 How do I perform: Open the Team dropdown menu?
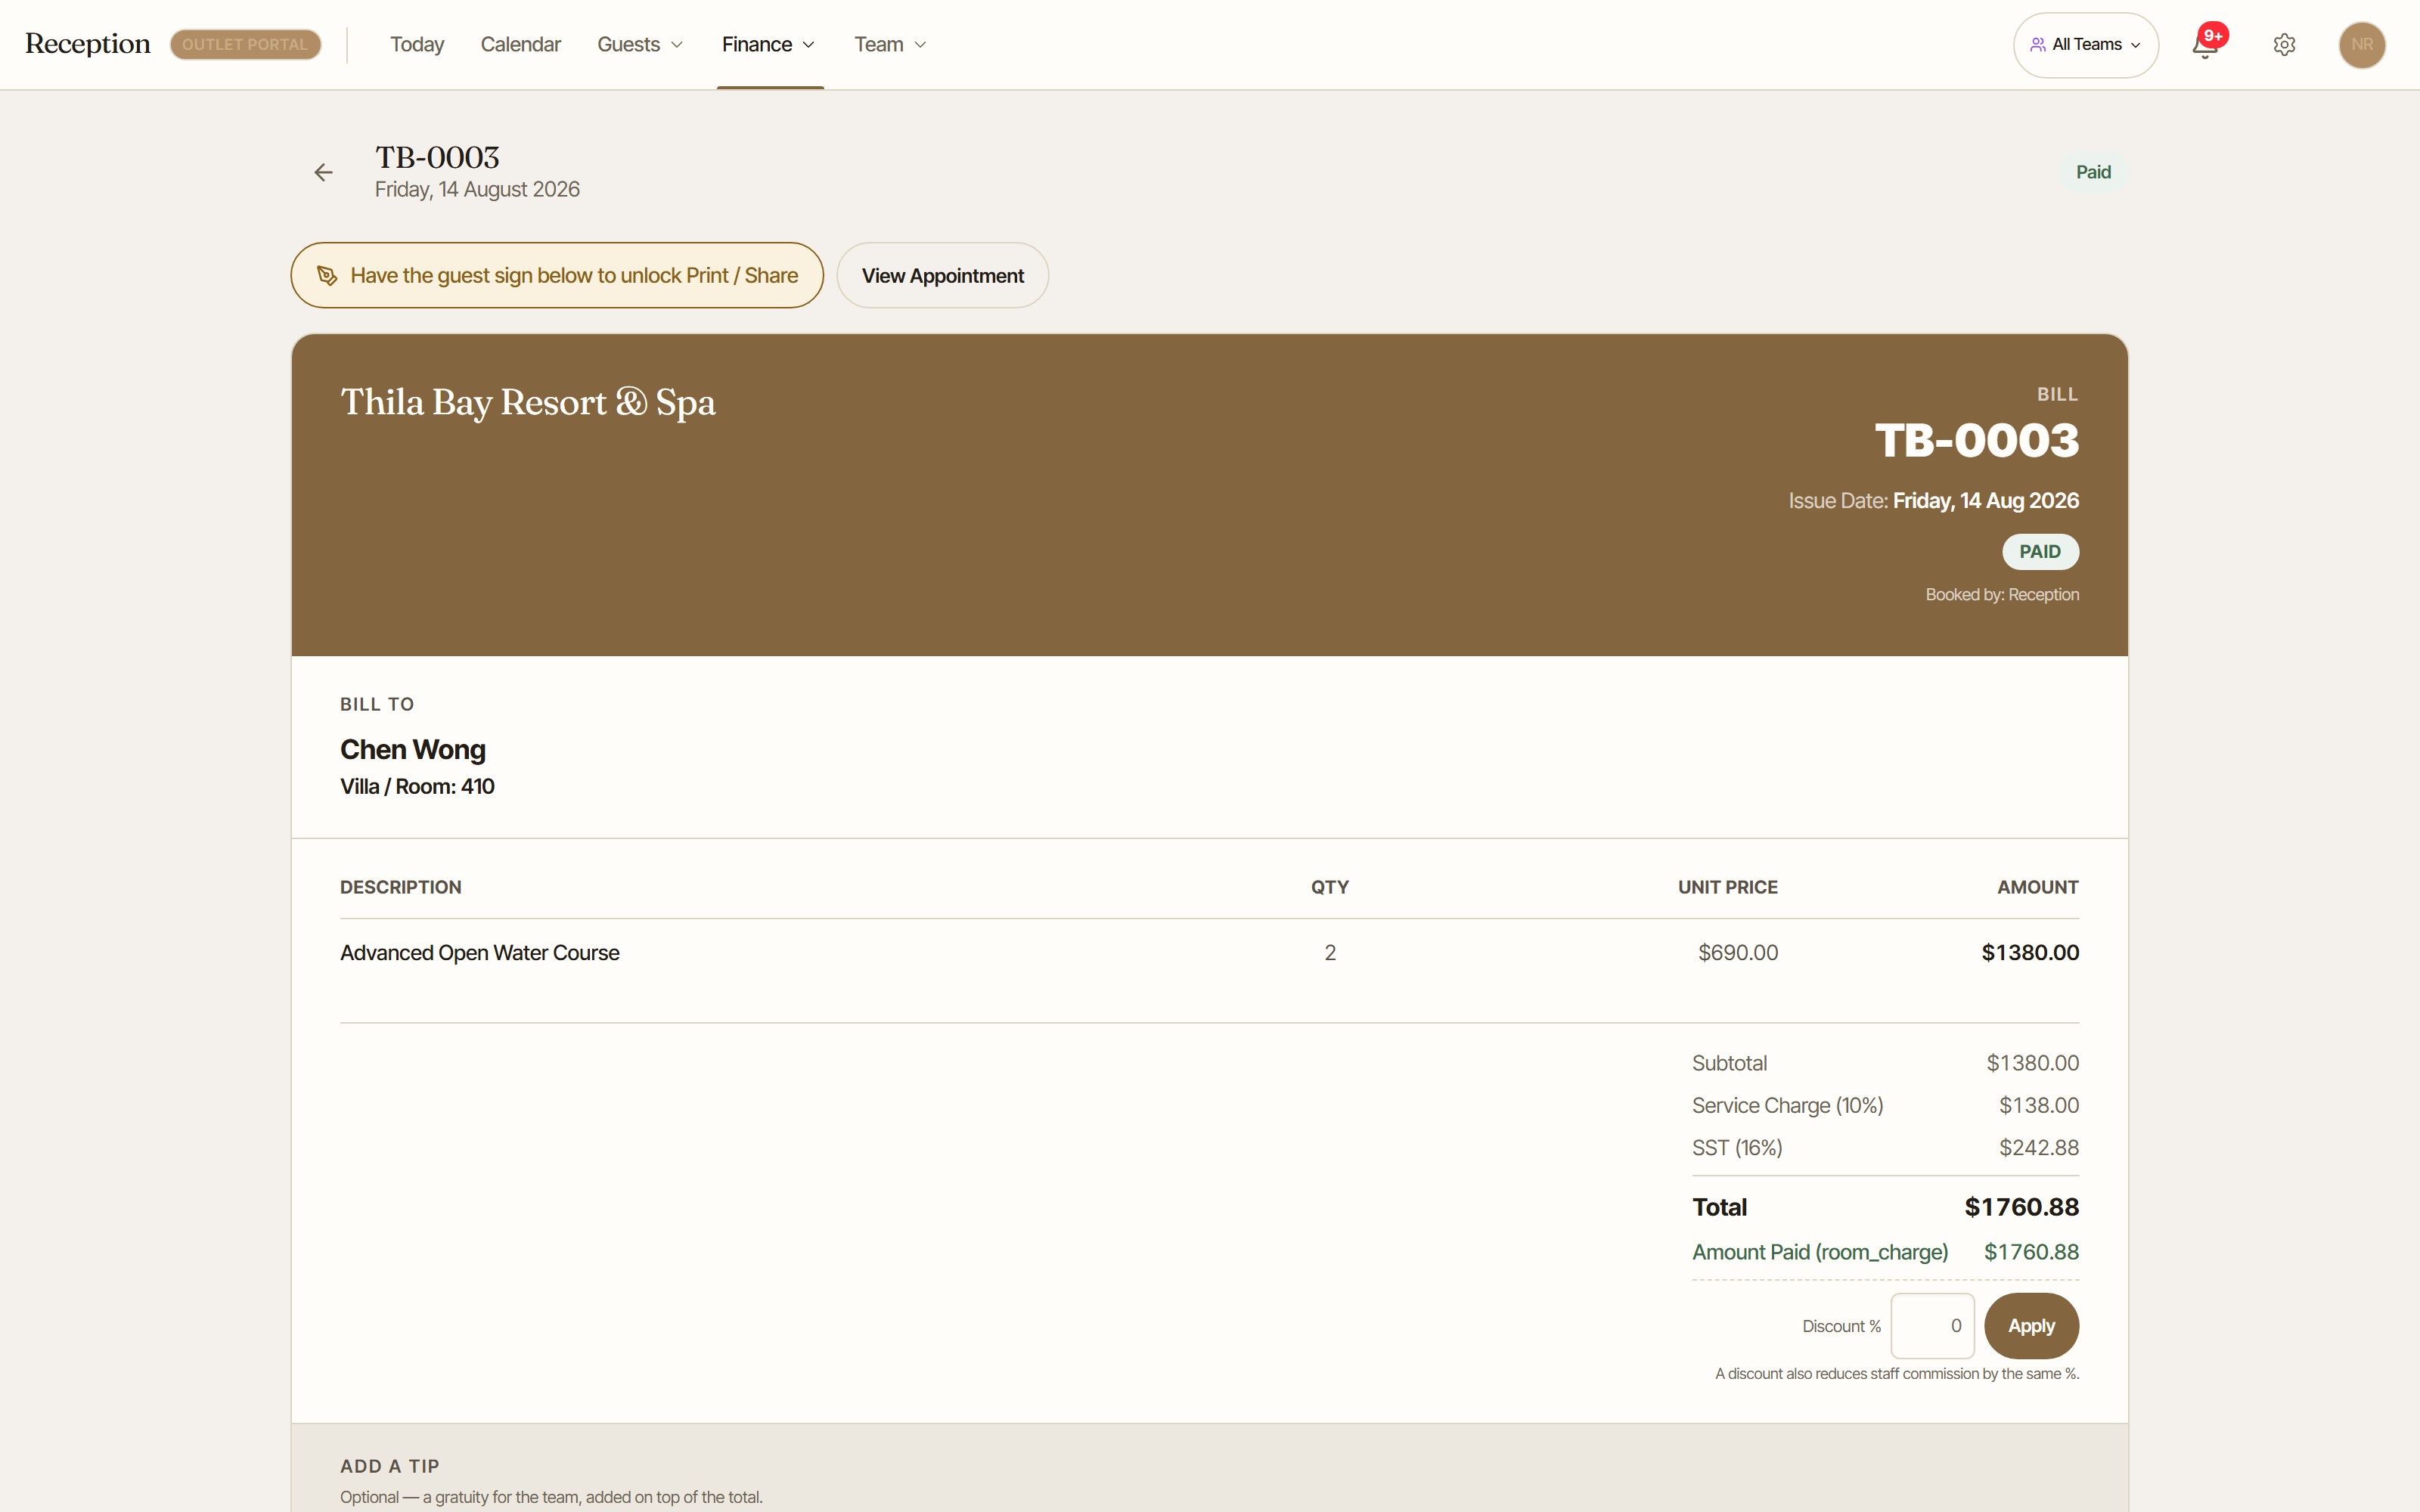pyautogui.click(x=890, y=45)
